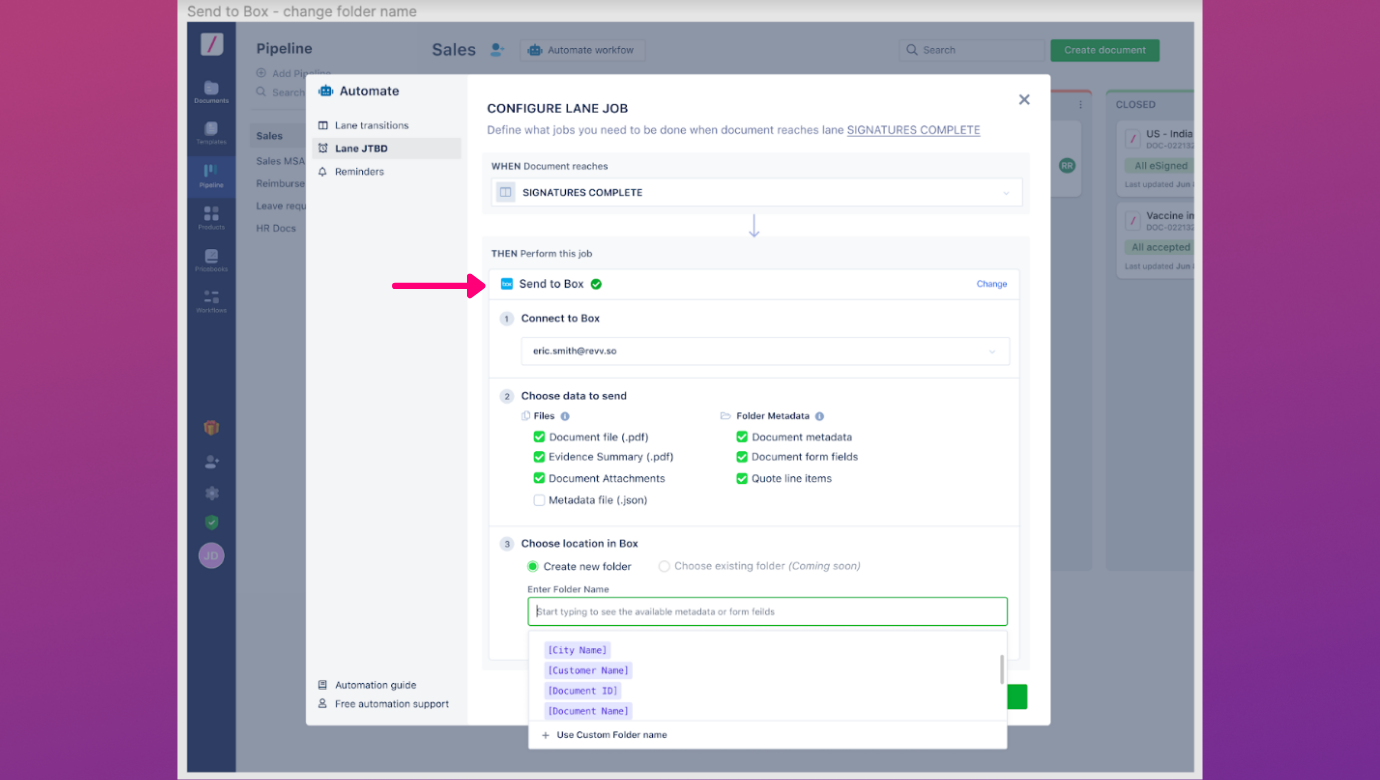Image resolution: width=1380 pixels, height=780 pixels.
Task: Select Sales MSA pipeline in list
Action: (x=280, y=161)
